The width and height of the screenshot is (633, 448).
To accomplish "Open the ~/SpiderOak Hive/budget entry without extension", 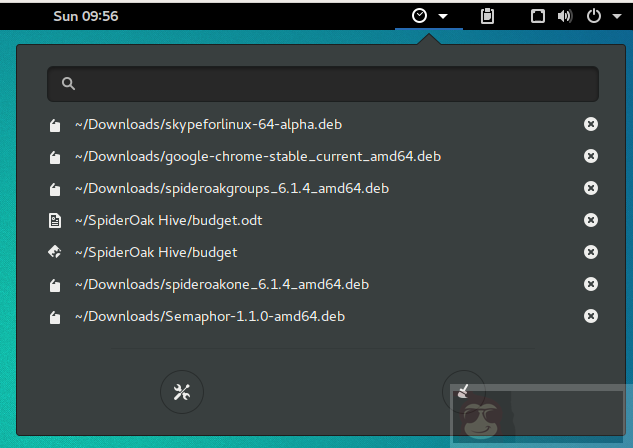I will point(156,252).
